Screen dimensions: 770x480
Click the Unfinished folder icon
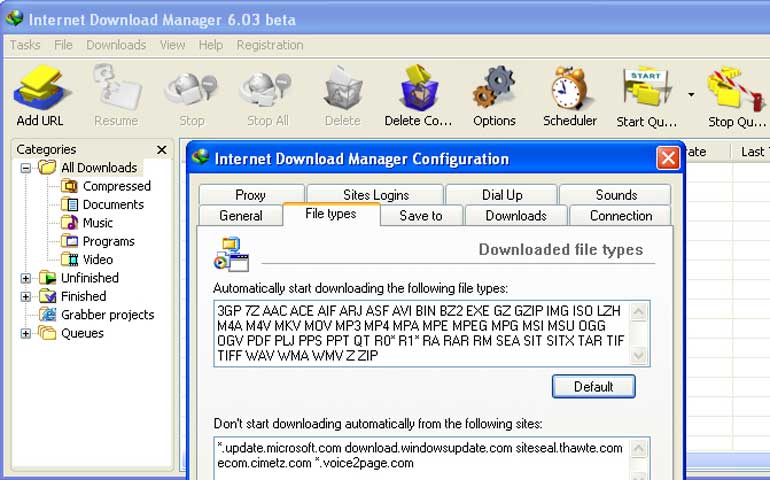[x=47, y=278]
